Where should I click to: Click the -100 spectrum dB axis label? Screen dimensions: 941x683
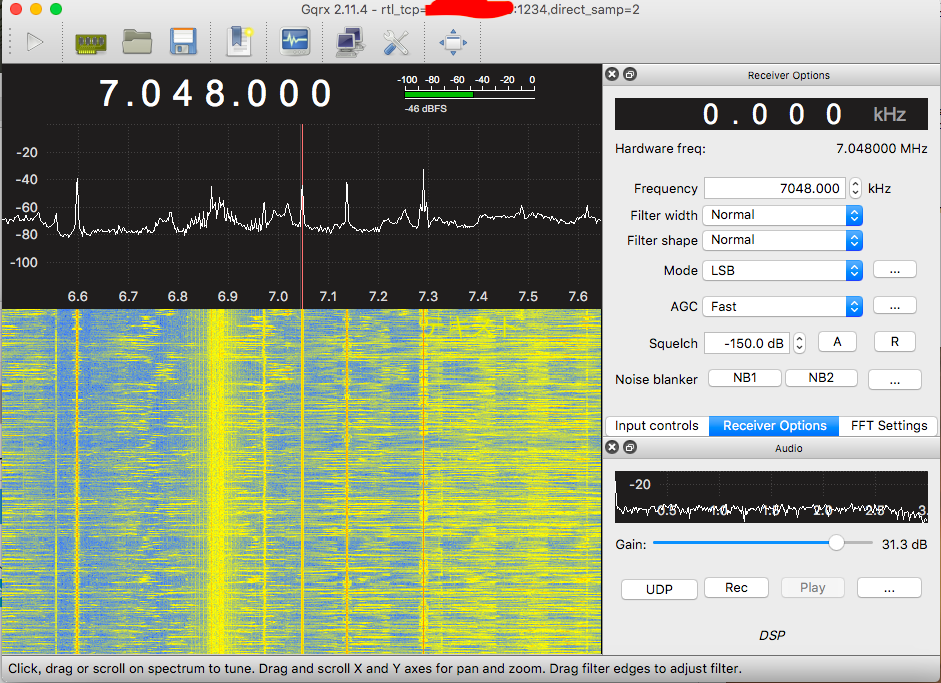[24, 262]
